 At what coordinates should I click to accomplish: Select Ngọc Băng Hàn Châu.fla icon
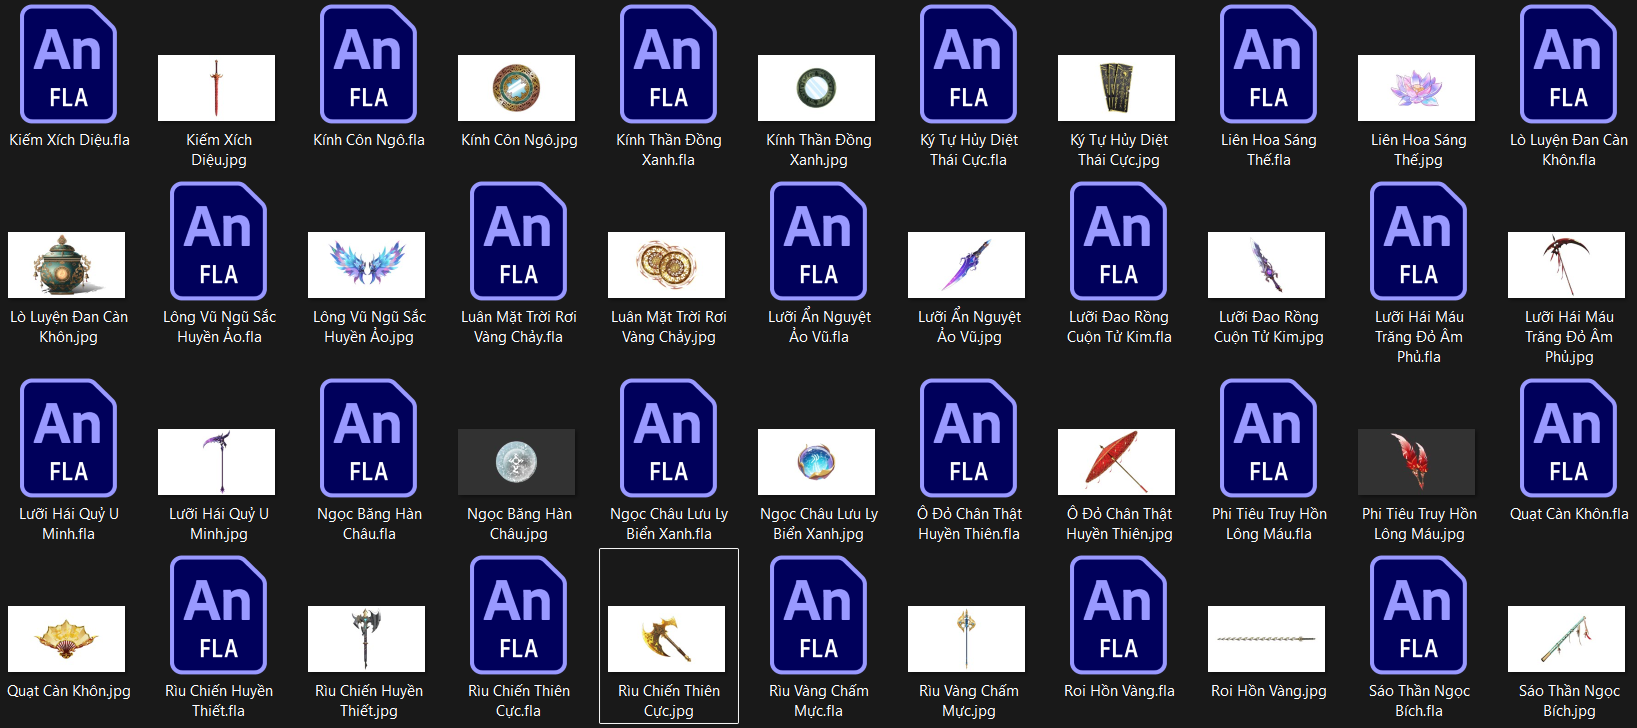(x=368, y=439)
